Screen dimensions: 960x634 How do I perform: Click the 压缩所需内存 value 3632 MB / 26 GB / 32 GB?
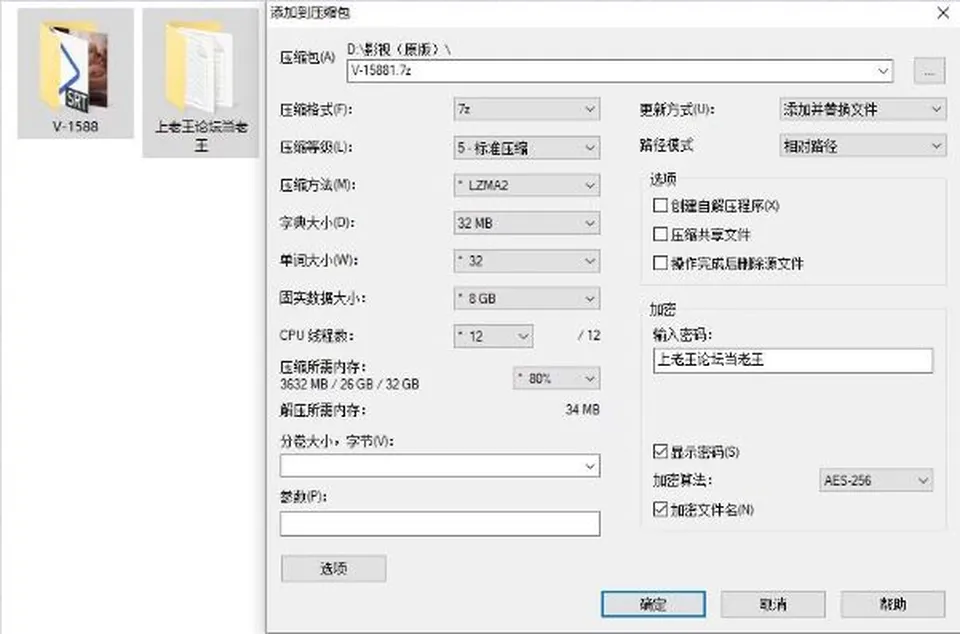coord(350,384)
